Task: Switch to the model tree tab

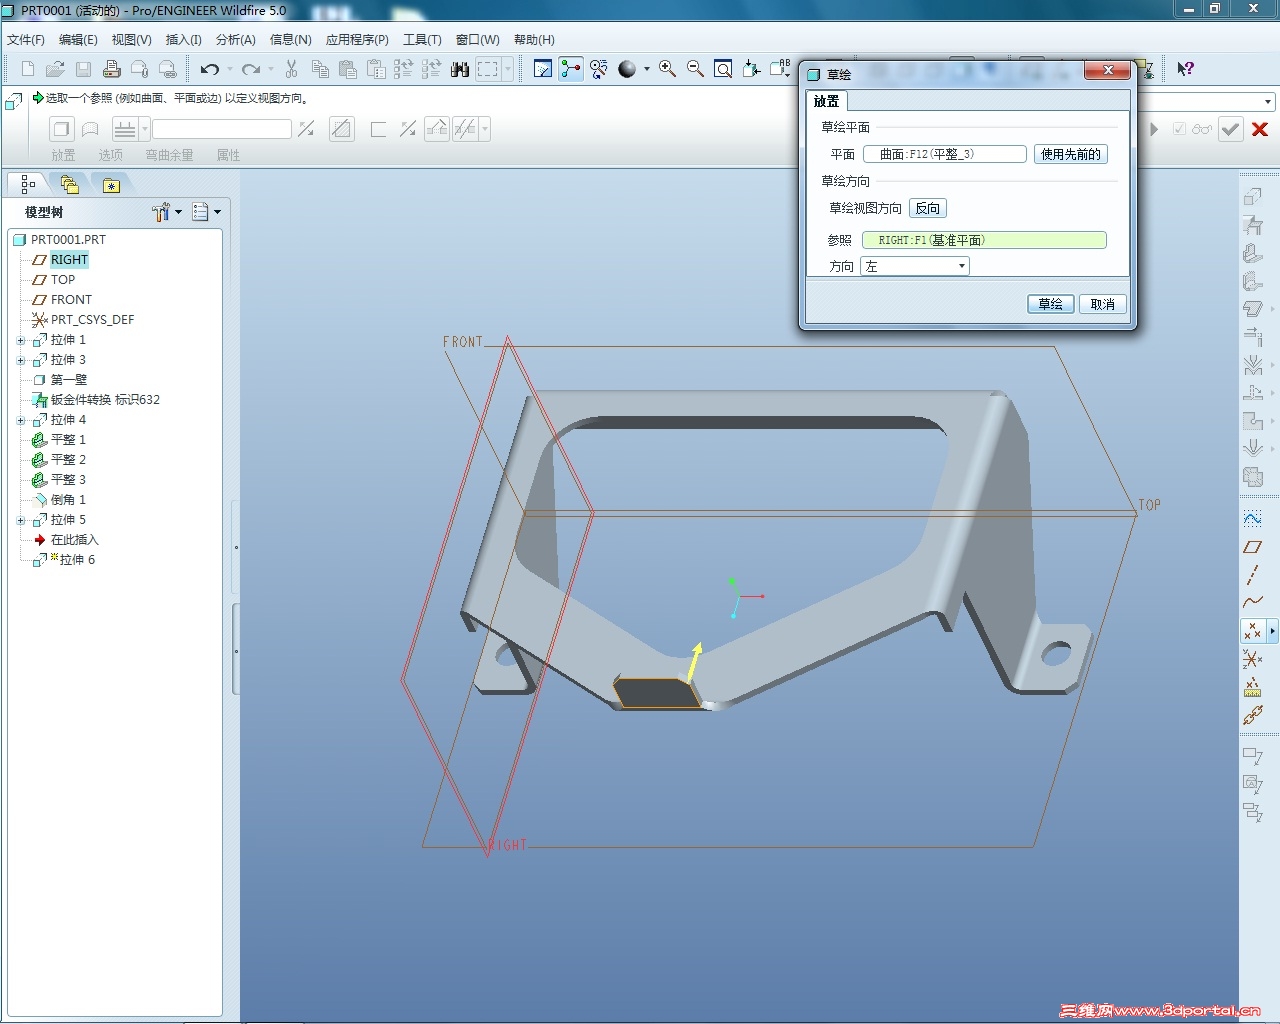Action: click(28, 184)
